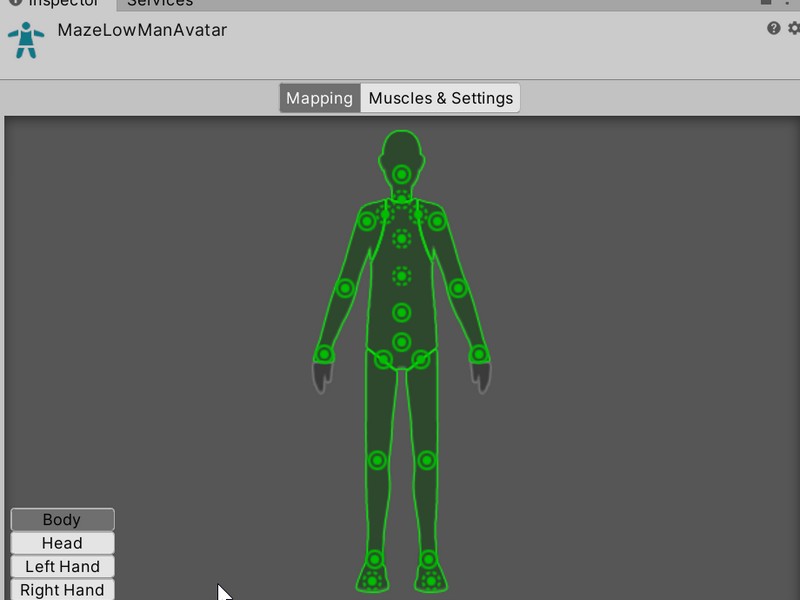This screenshot has height=600, width=800.
Task: Show the Right Hand mapping view
Action: click(62, 589)
